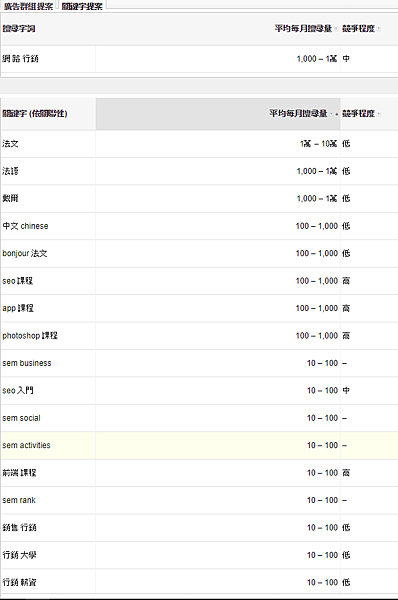398x600 pixels.
Task: Select the sem business keyword
Action: (x=27, y=363)
